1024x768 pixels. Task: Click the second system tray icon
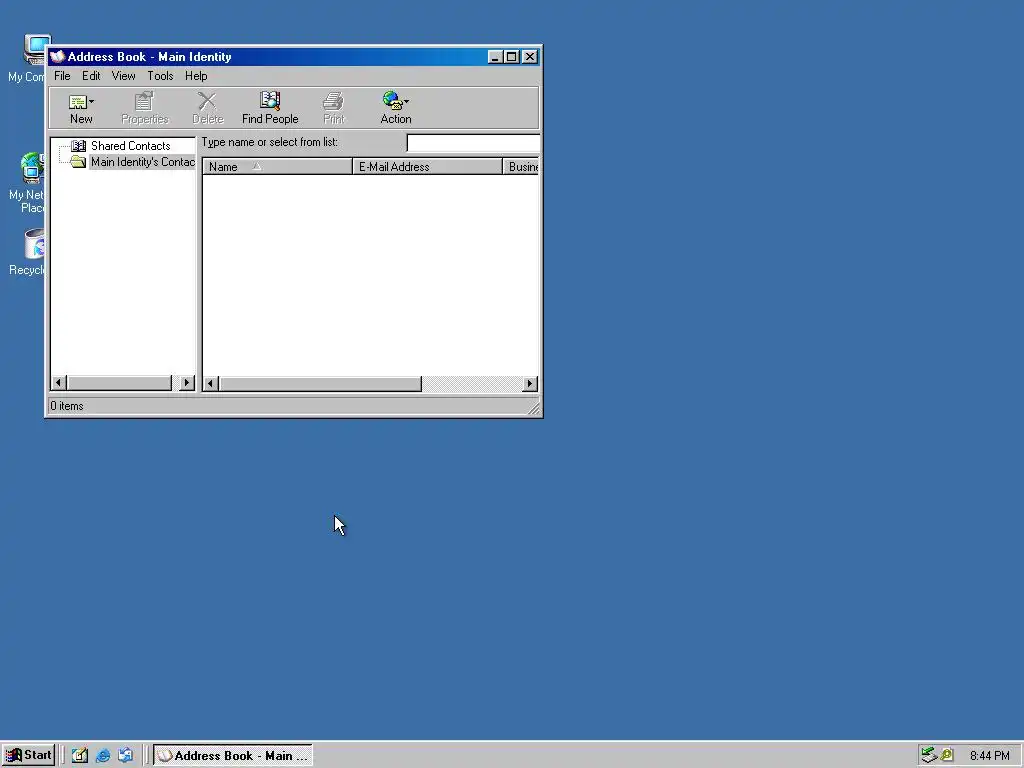[947, 756]
